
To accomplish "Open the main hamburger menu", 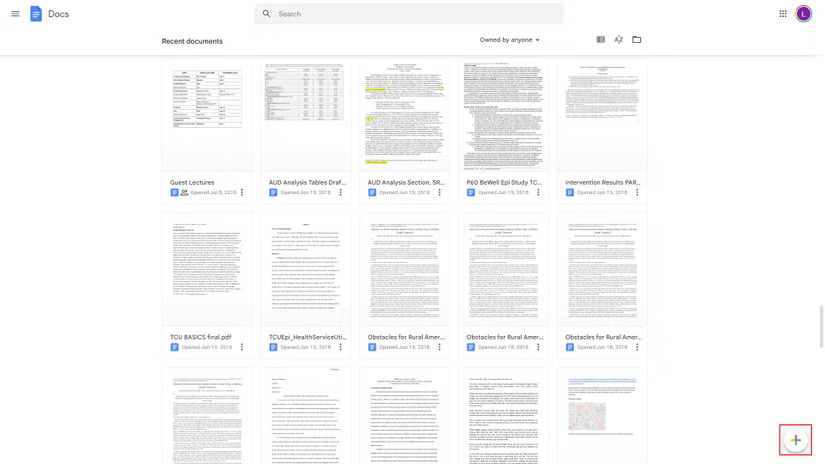I will 15,14.
